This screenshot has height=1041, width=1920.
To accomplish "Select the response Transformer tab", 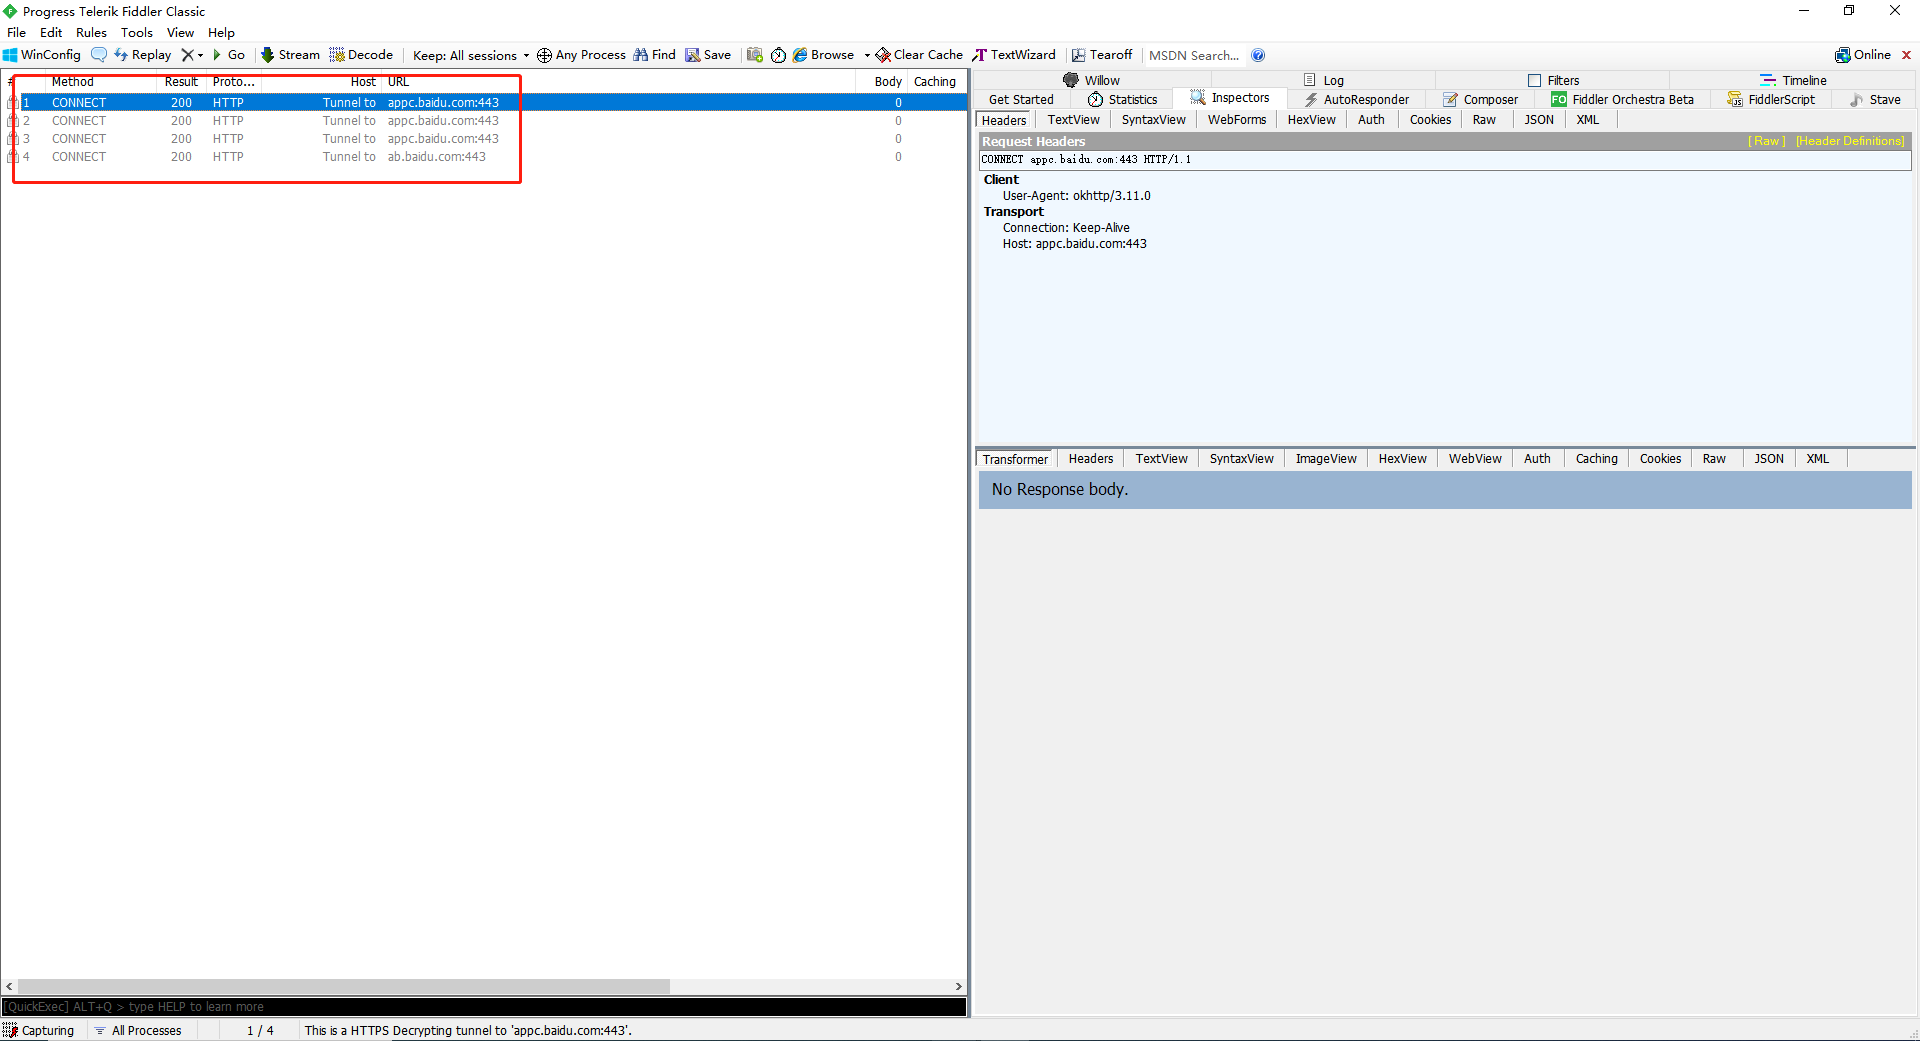I will [1015, 459].
